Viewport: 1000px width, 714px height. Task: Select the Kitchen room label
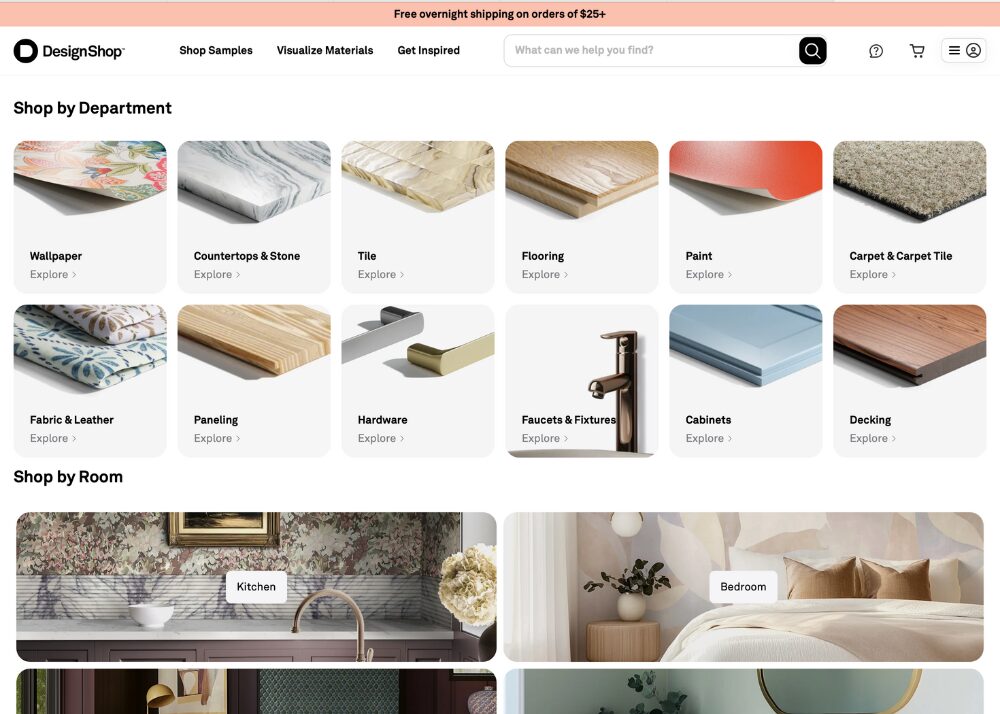pos(256,586)
